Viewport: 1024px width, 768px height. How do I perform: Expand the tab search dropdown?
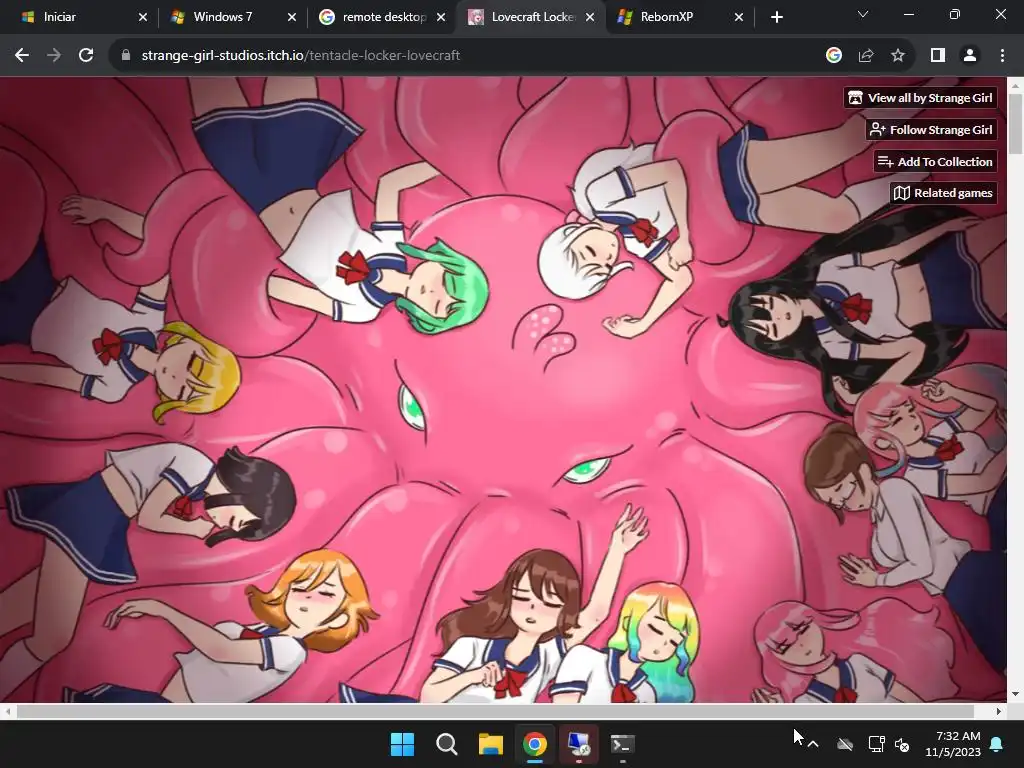[863, 14]
